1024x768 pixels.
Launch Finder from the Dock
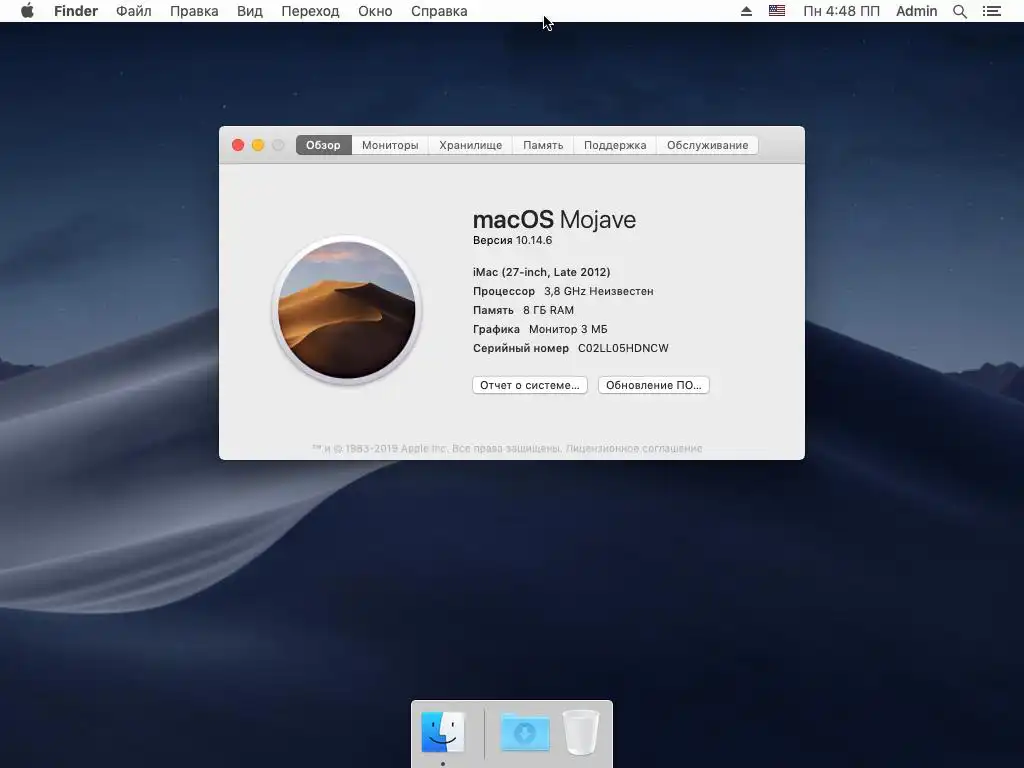[443, 731]
